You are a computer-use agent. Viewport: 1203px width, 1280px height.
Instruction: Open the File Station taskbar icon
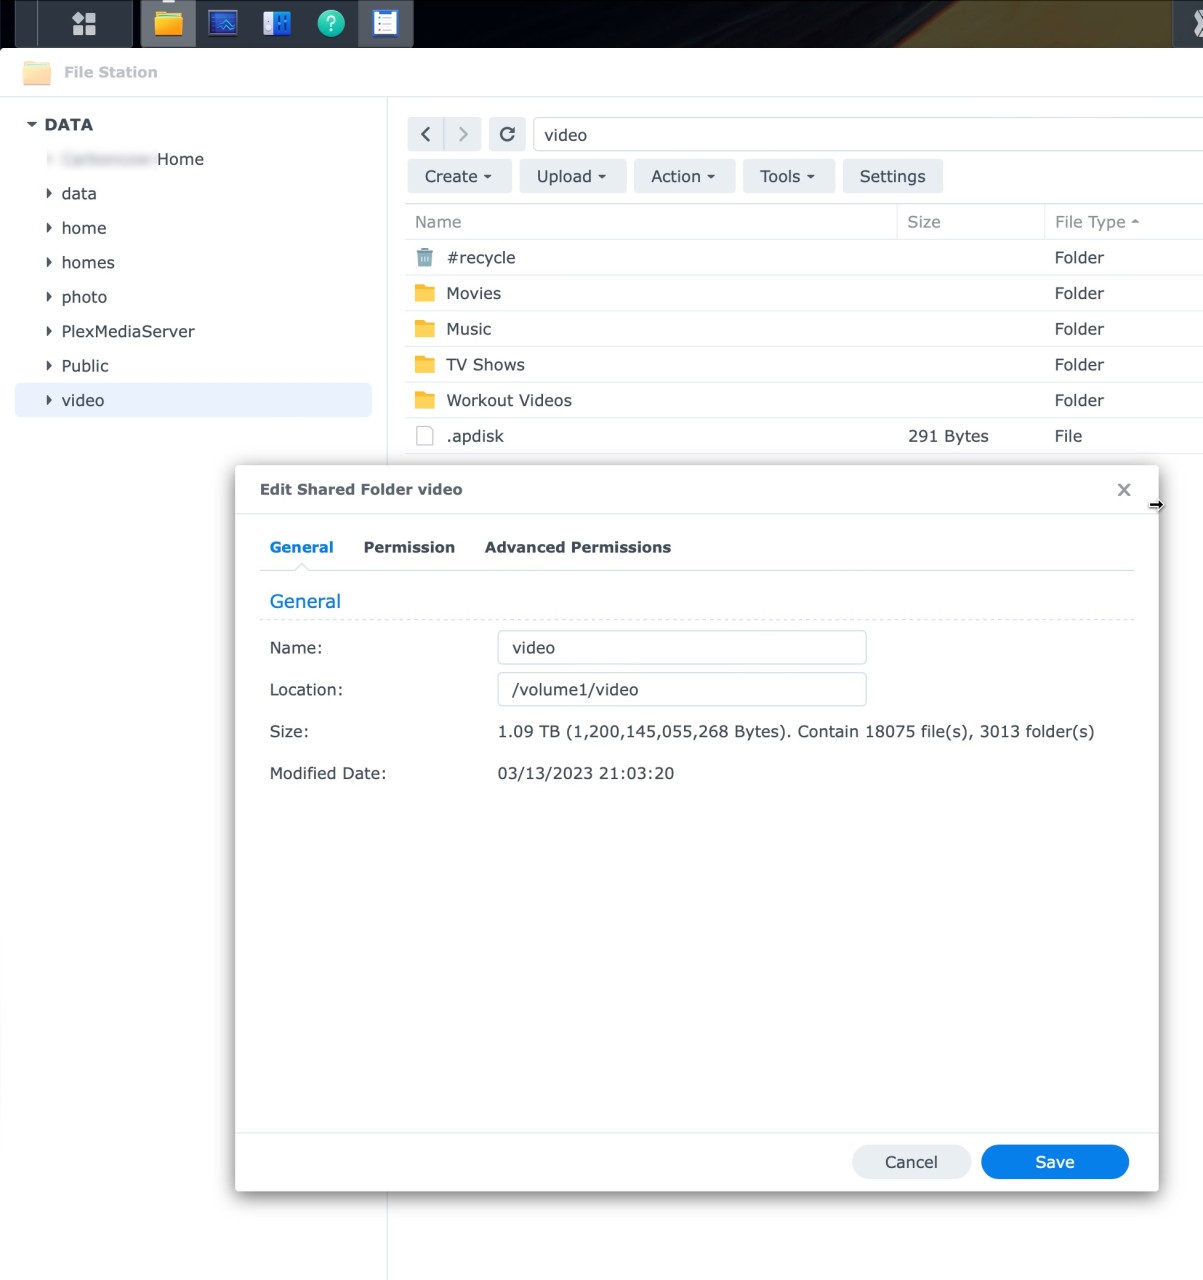pos(168,23)
